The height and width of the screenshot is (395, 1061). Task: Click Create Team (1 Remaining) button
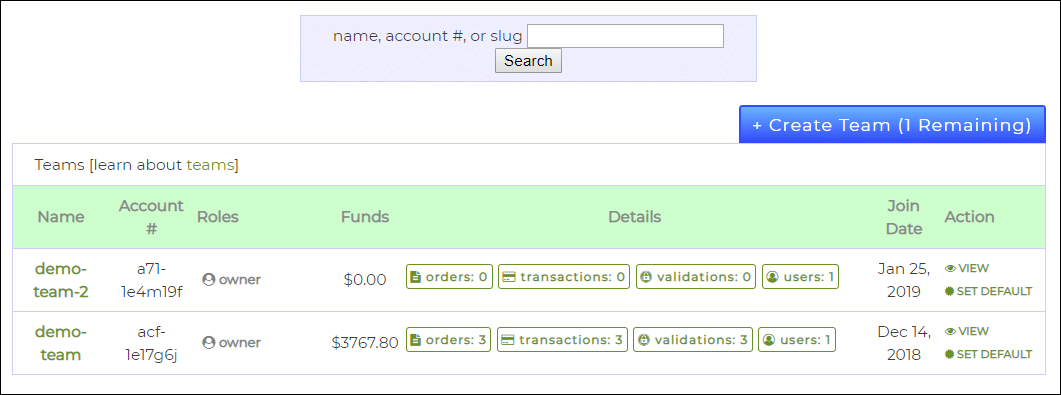pyautogui.click(x=892, y=124)
